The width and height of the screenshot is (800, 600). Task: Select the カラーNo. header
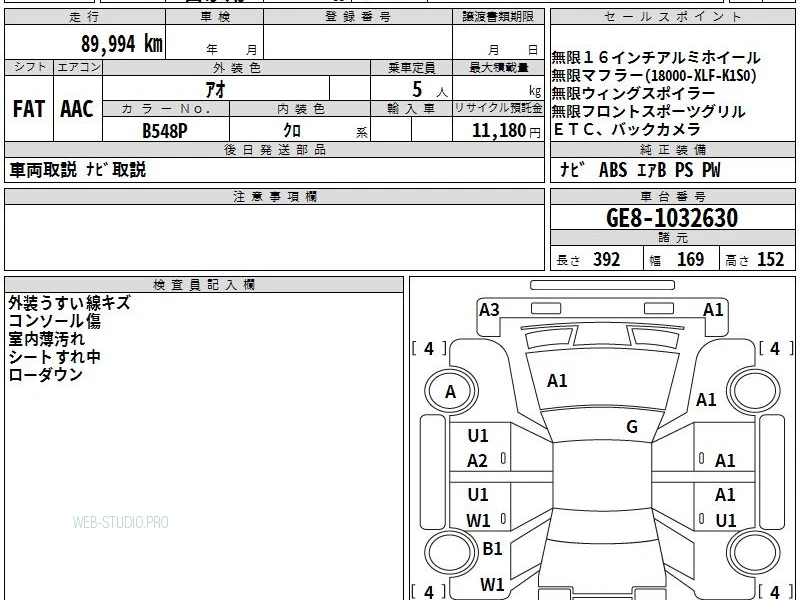pos(166,109)
